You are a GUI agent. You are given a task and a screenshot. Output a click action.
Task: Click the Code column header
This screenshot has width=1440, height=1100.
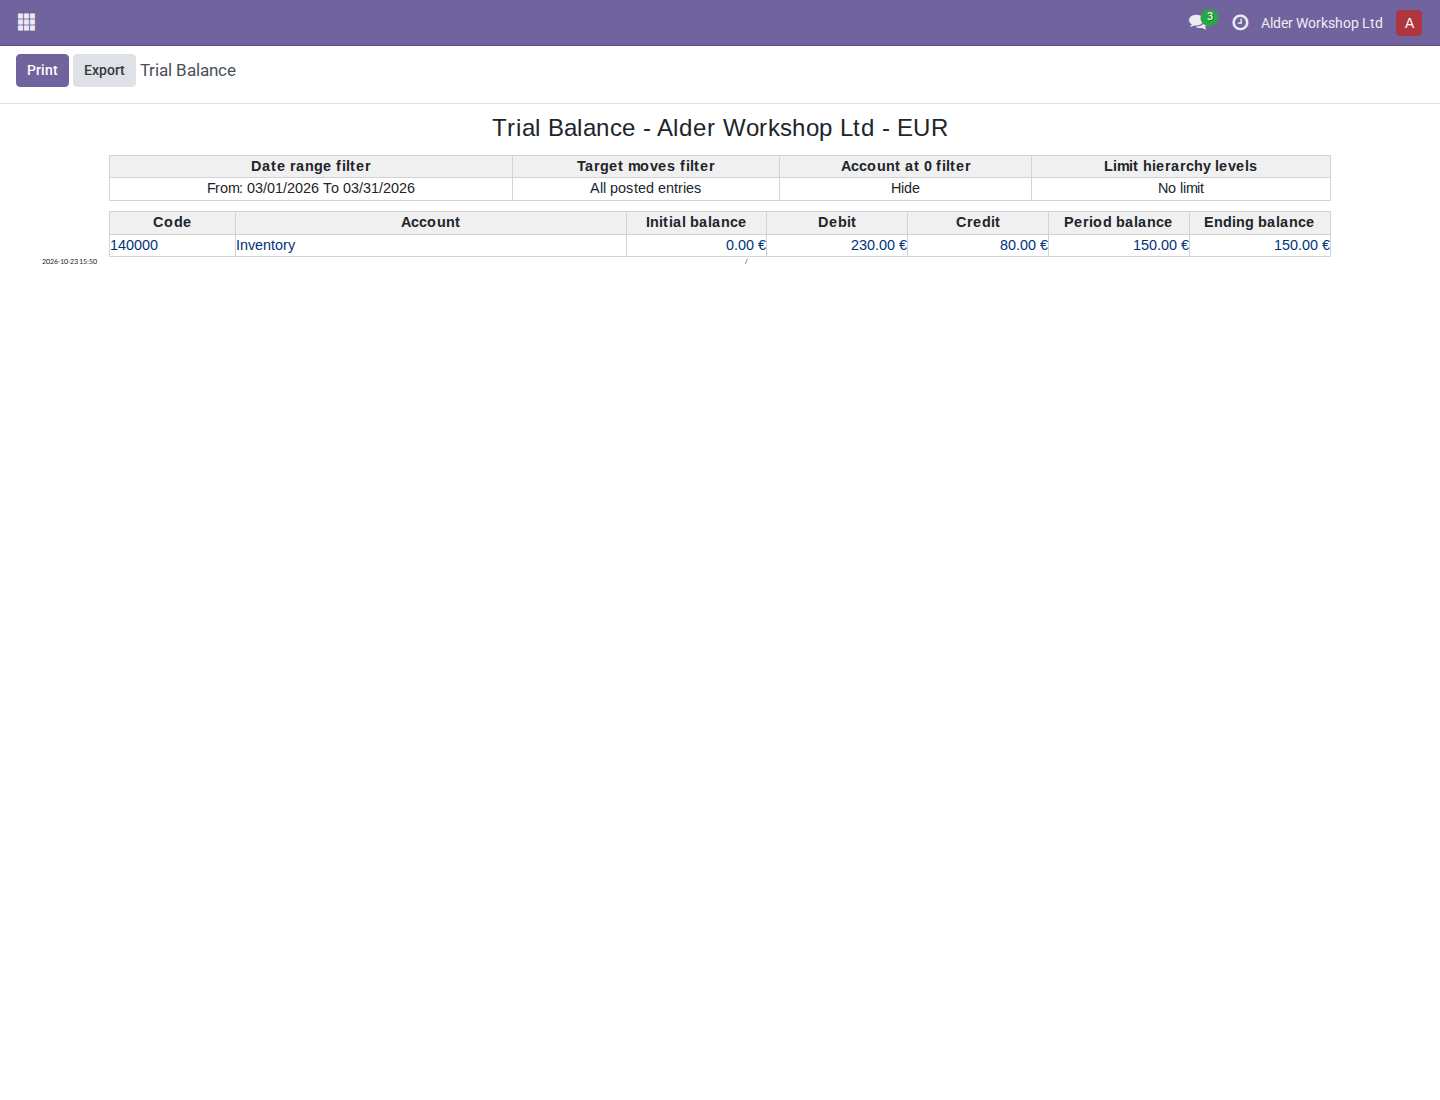[x=172, y=222]
